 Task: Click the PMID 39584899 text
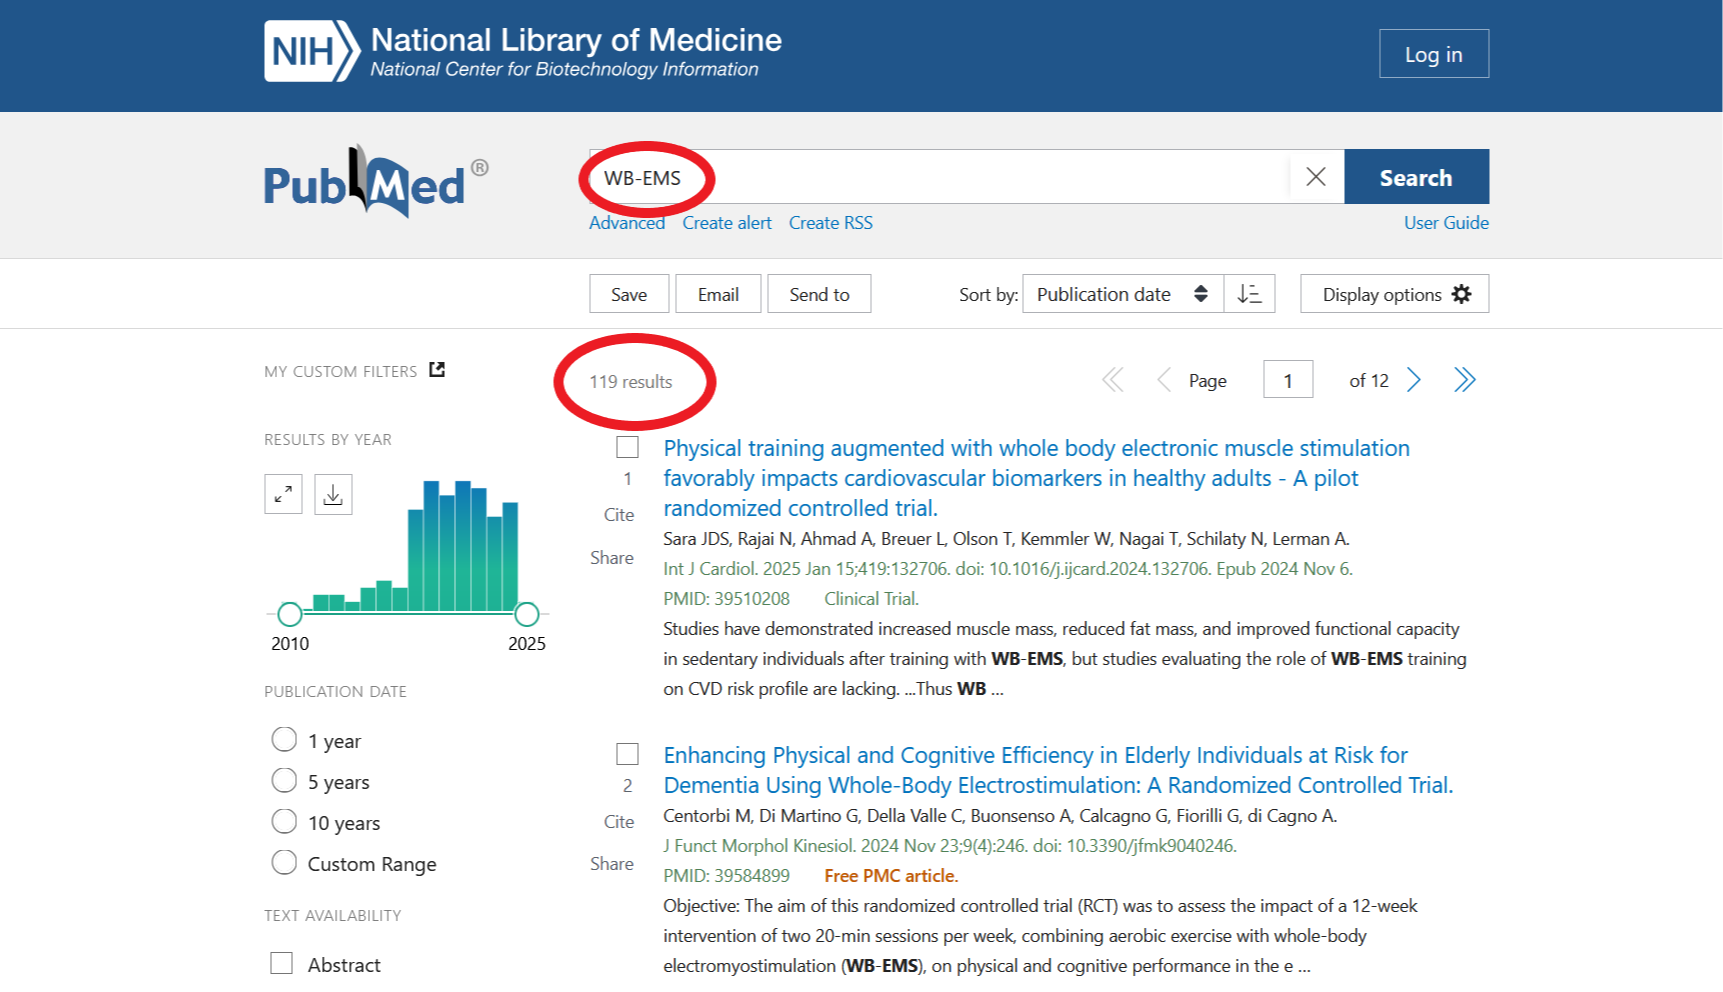[727, 876]
